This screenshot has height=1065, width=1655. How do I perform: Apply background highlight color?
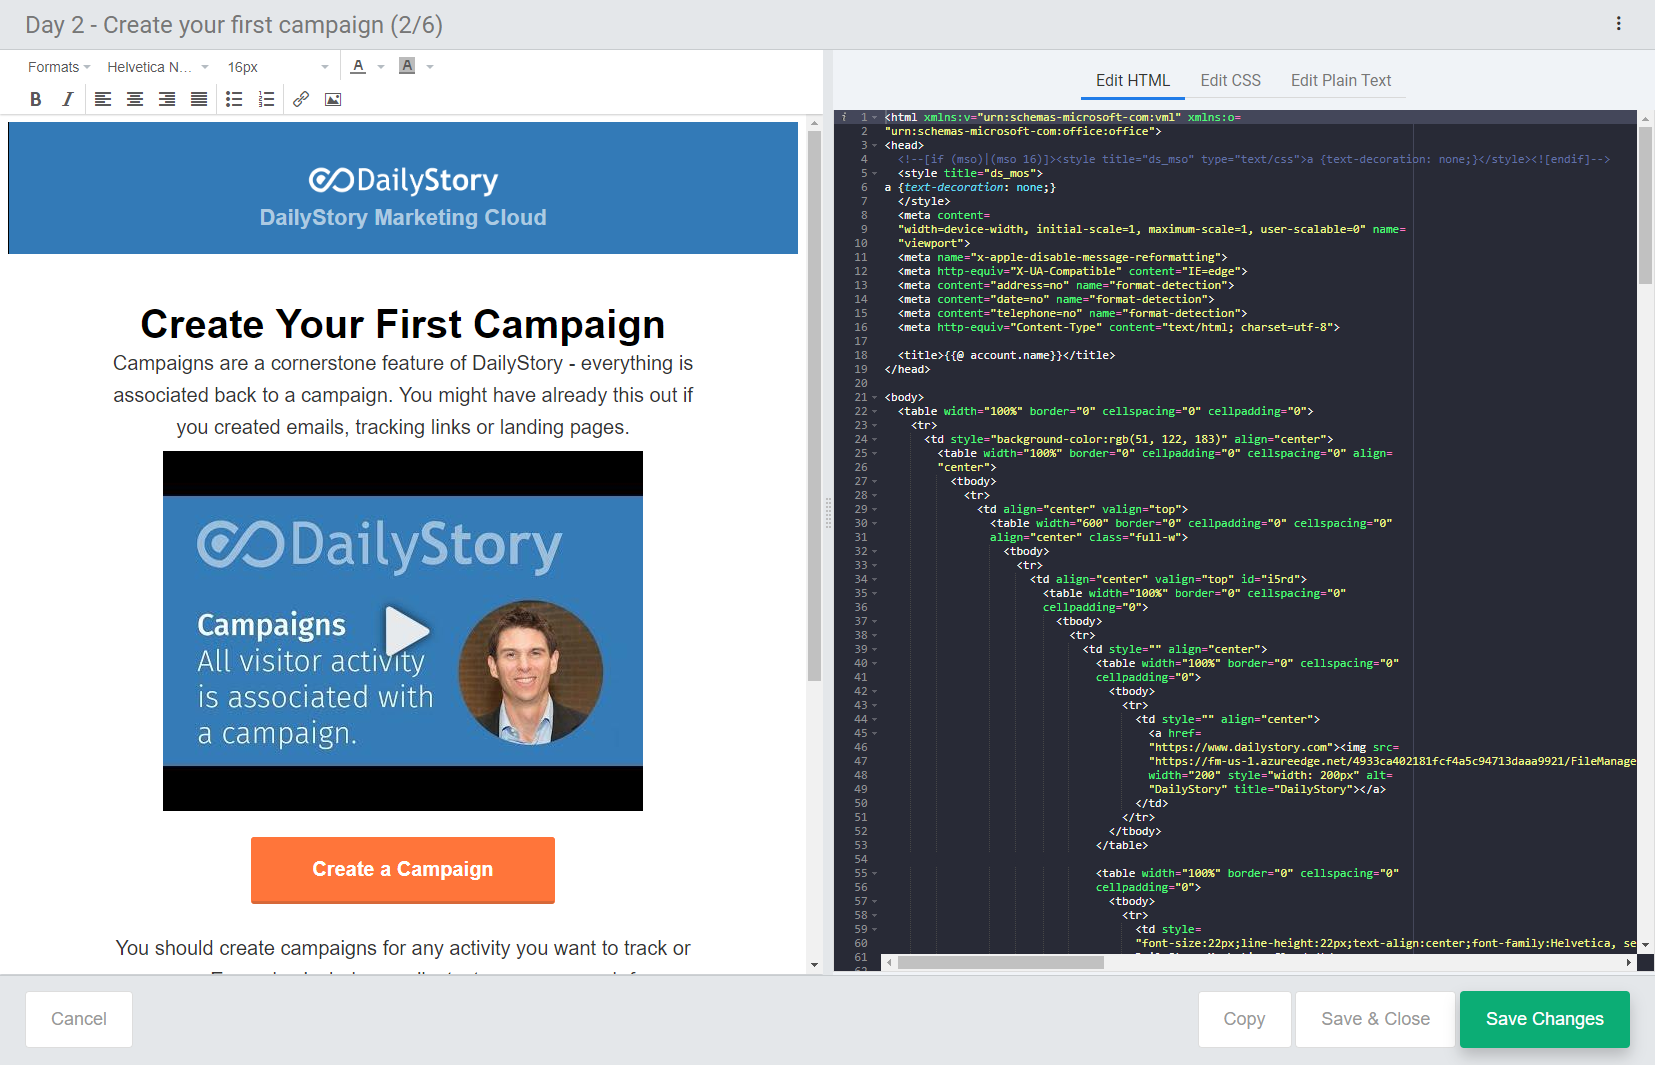(x=407, y=66)
